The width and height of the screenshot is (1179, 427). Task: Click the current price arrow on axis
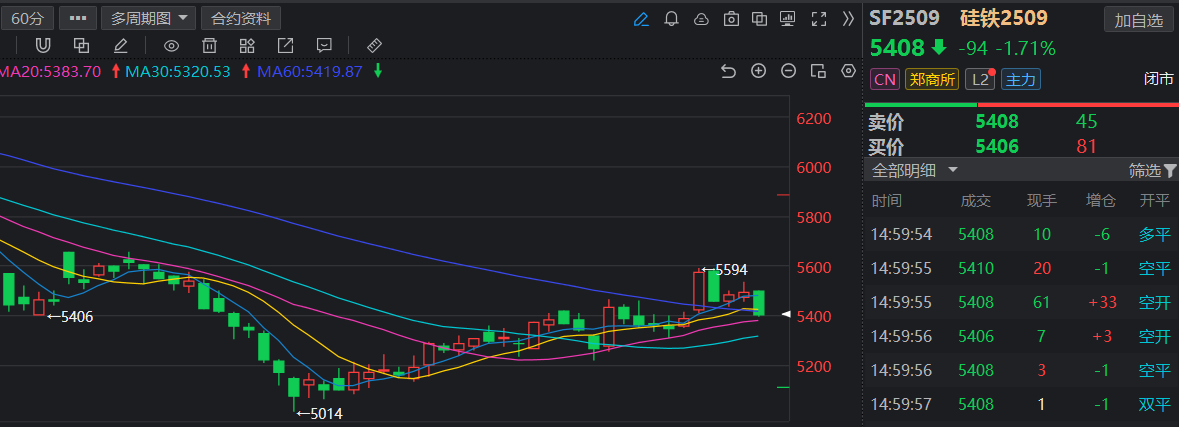pyautogui.click(x=786, y=314)
